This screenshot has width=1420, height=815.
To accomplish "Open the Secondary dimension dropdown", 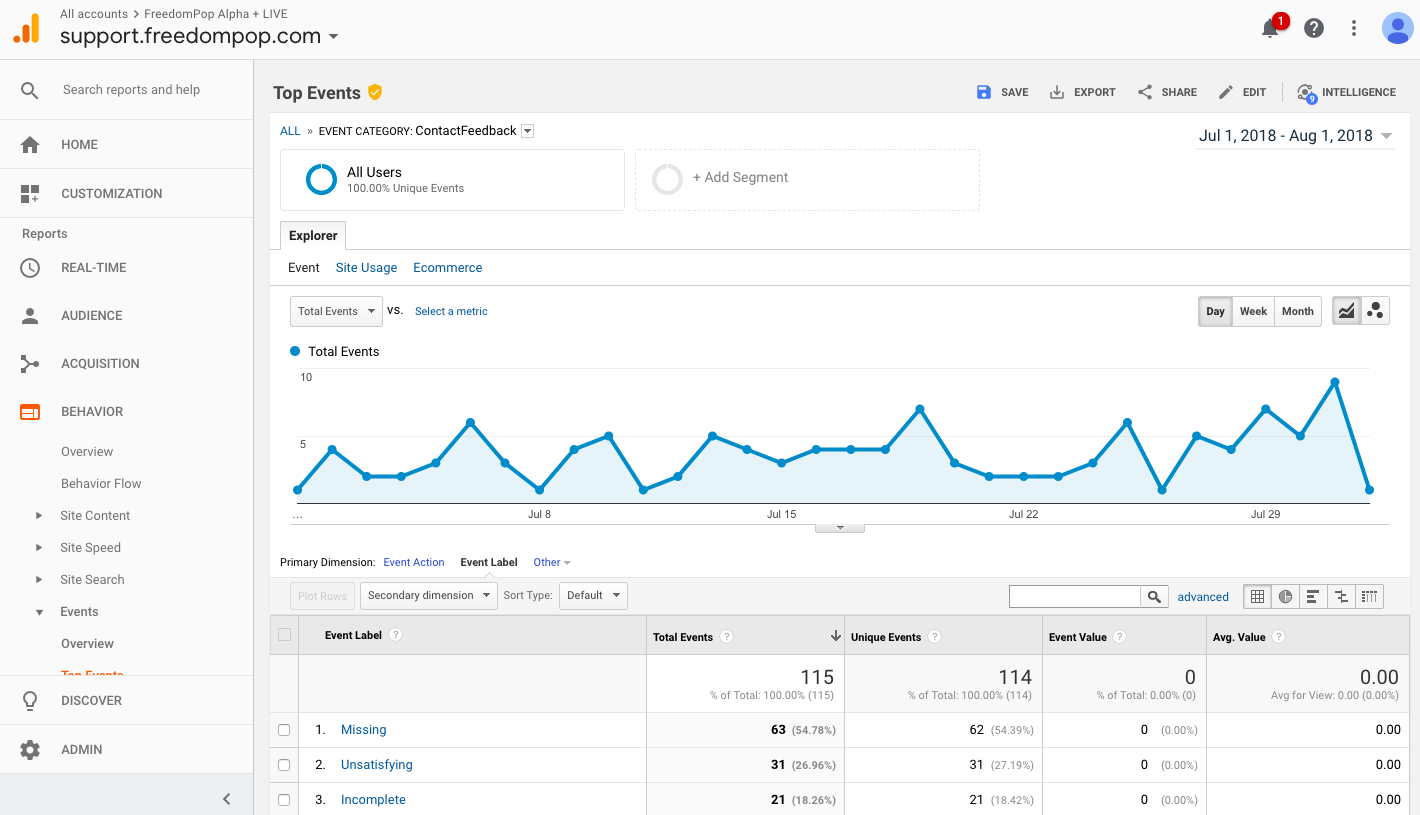I will 428,596.
